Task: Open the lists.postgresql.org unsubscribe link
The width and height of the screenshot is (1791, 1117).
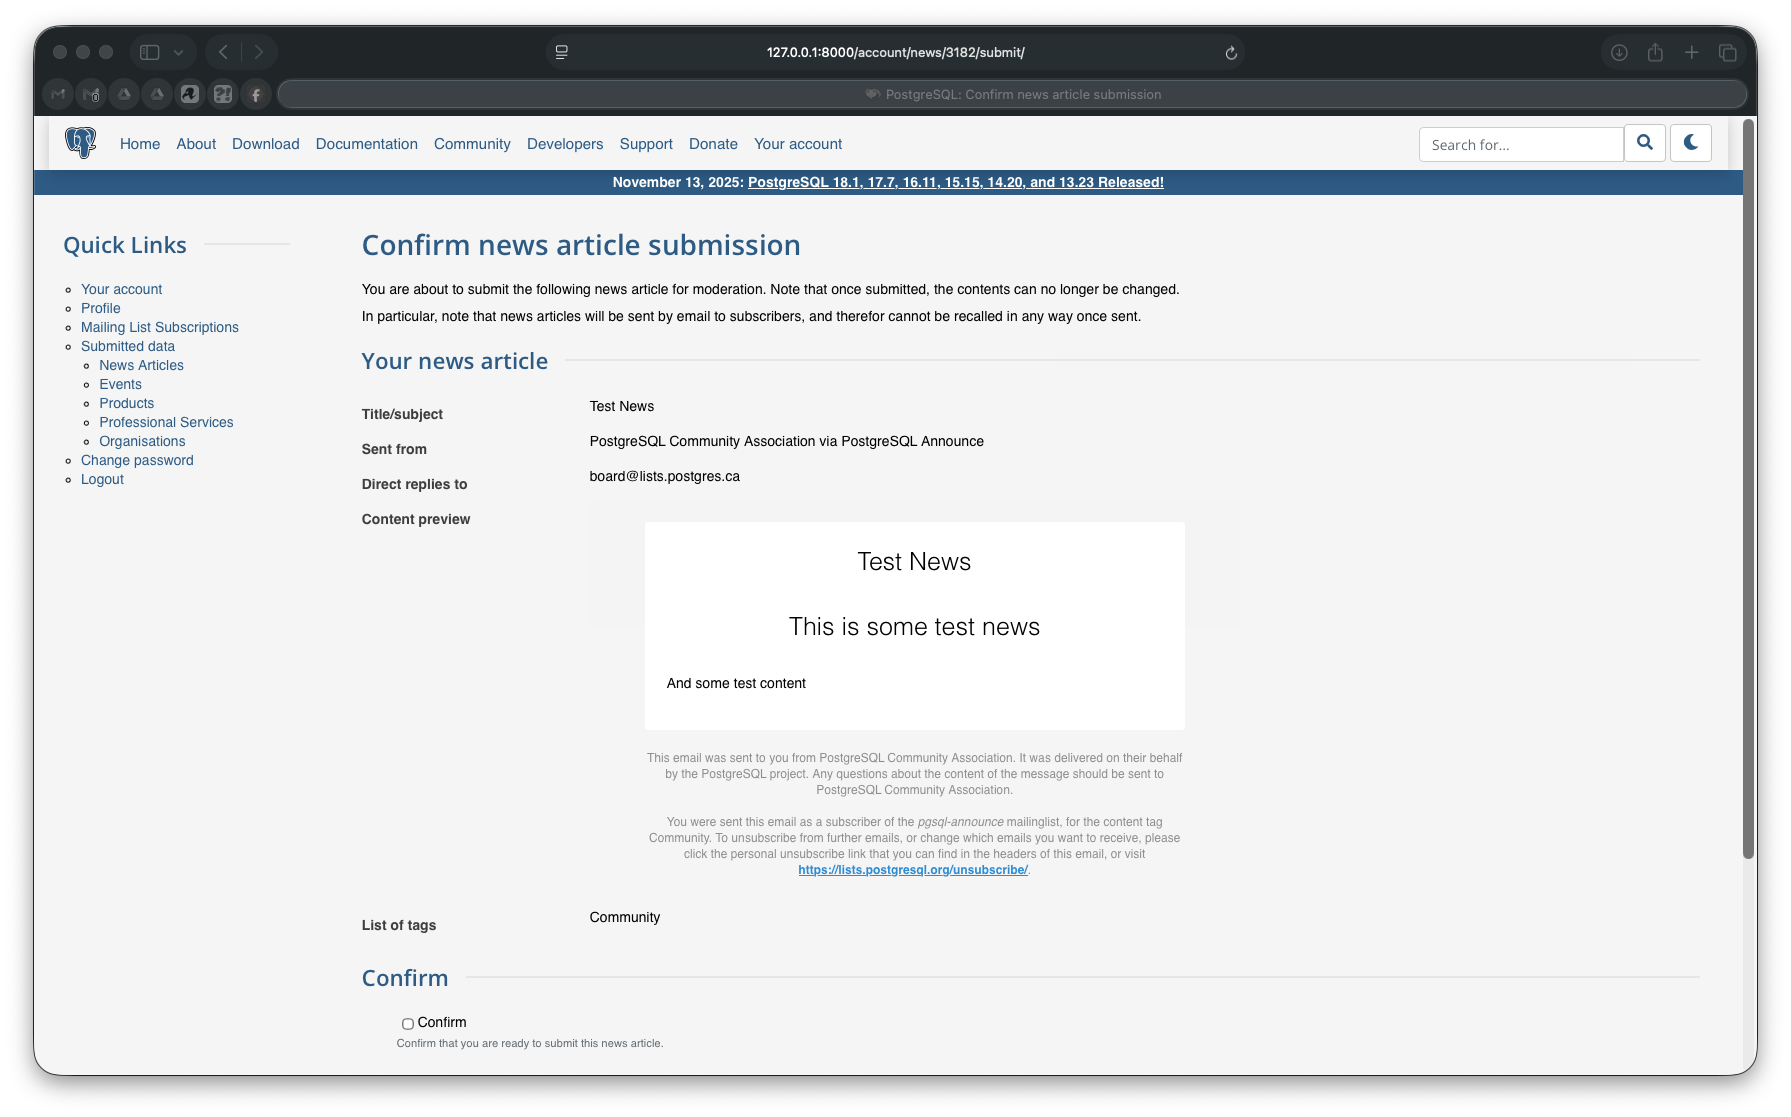Action: [x=912, y=870]
